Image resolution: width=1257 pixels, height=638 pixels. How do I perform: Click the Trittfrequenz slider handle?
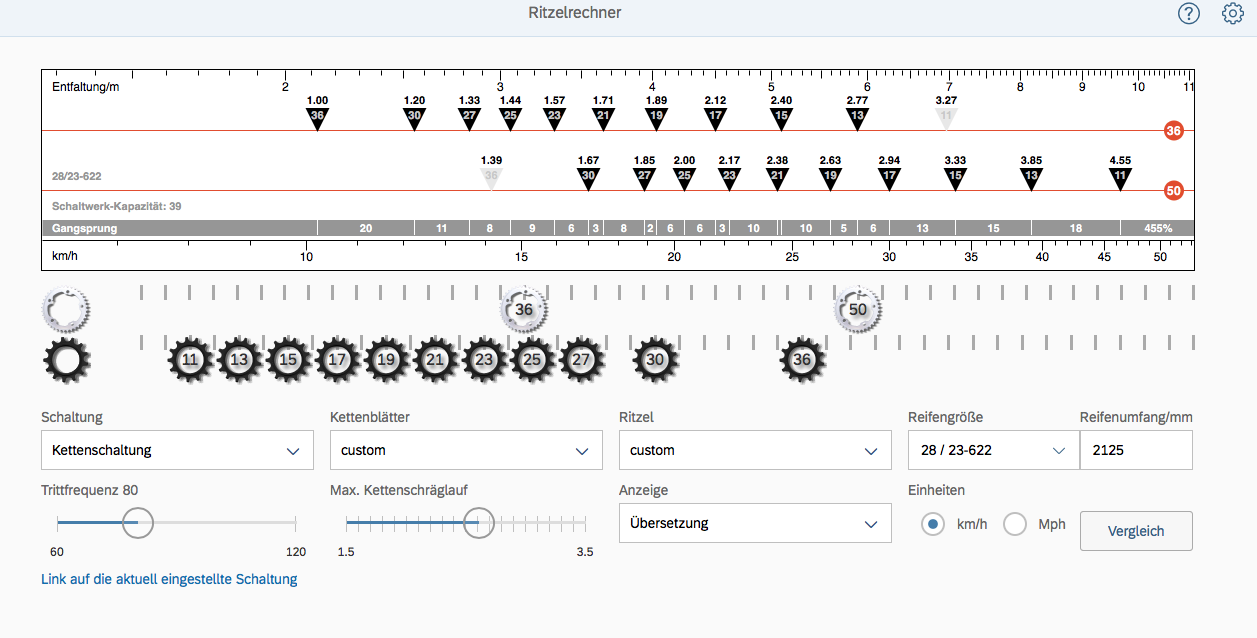tap(138, 522)
